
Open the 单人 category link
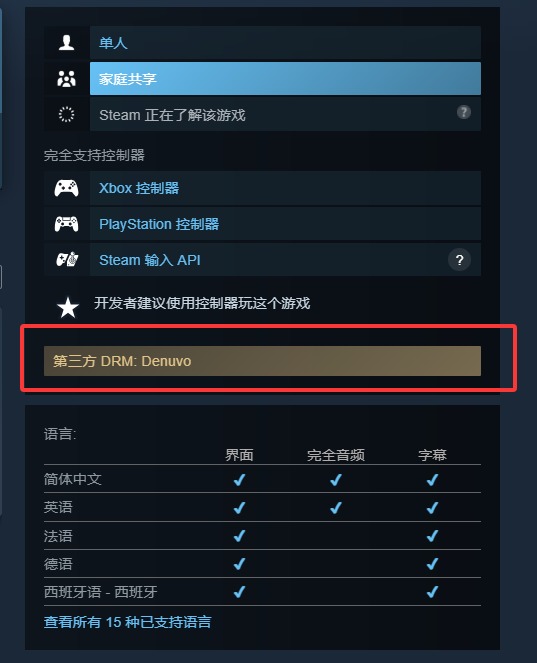[x=113, y=43]
